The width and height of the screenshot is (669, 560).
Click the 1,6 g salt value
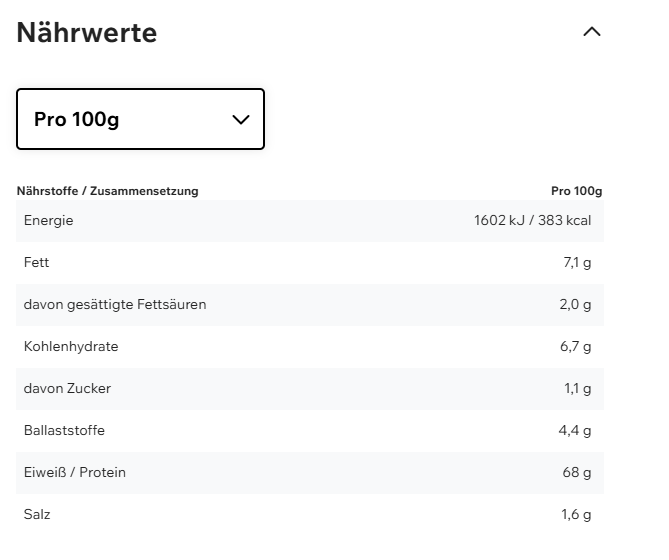coord(576,515)
